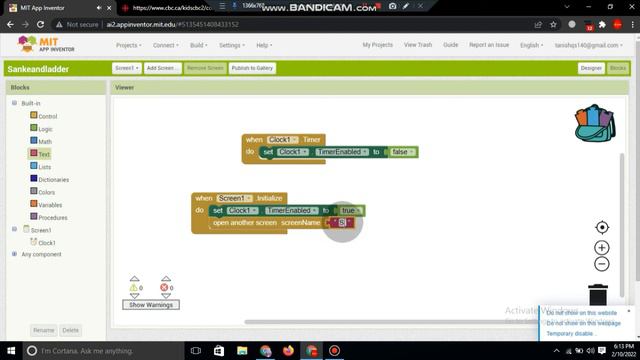Click the warning triangle counter icon
The image size is (640, 360).
[x=133, y=288]
